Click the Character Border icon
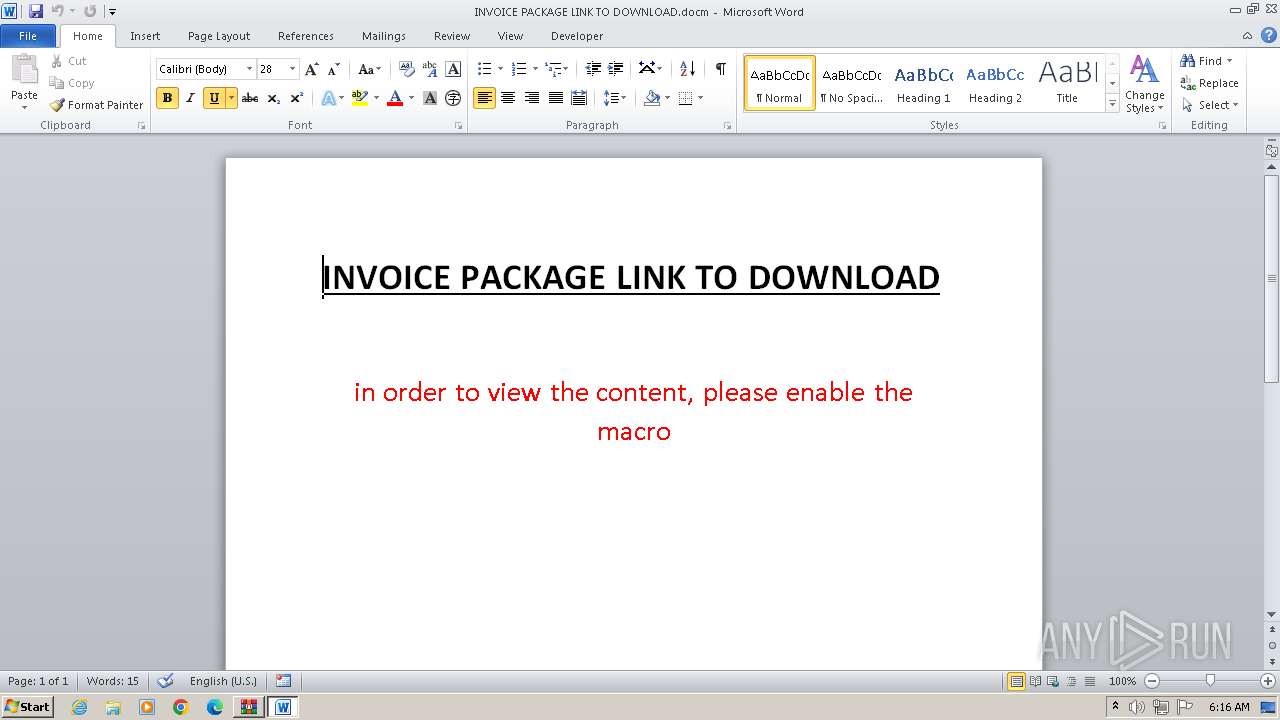The image size is (1280, 720). (x=453, y=69)
